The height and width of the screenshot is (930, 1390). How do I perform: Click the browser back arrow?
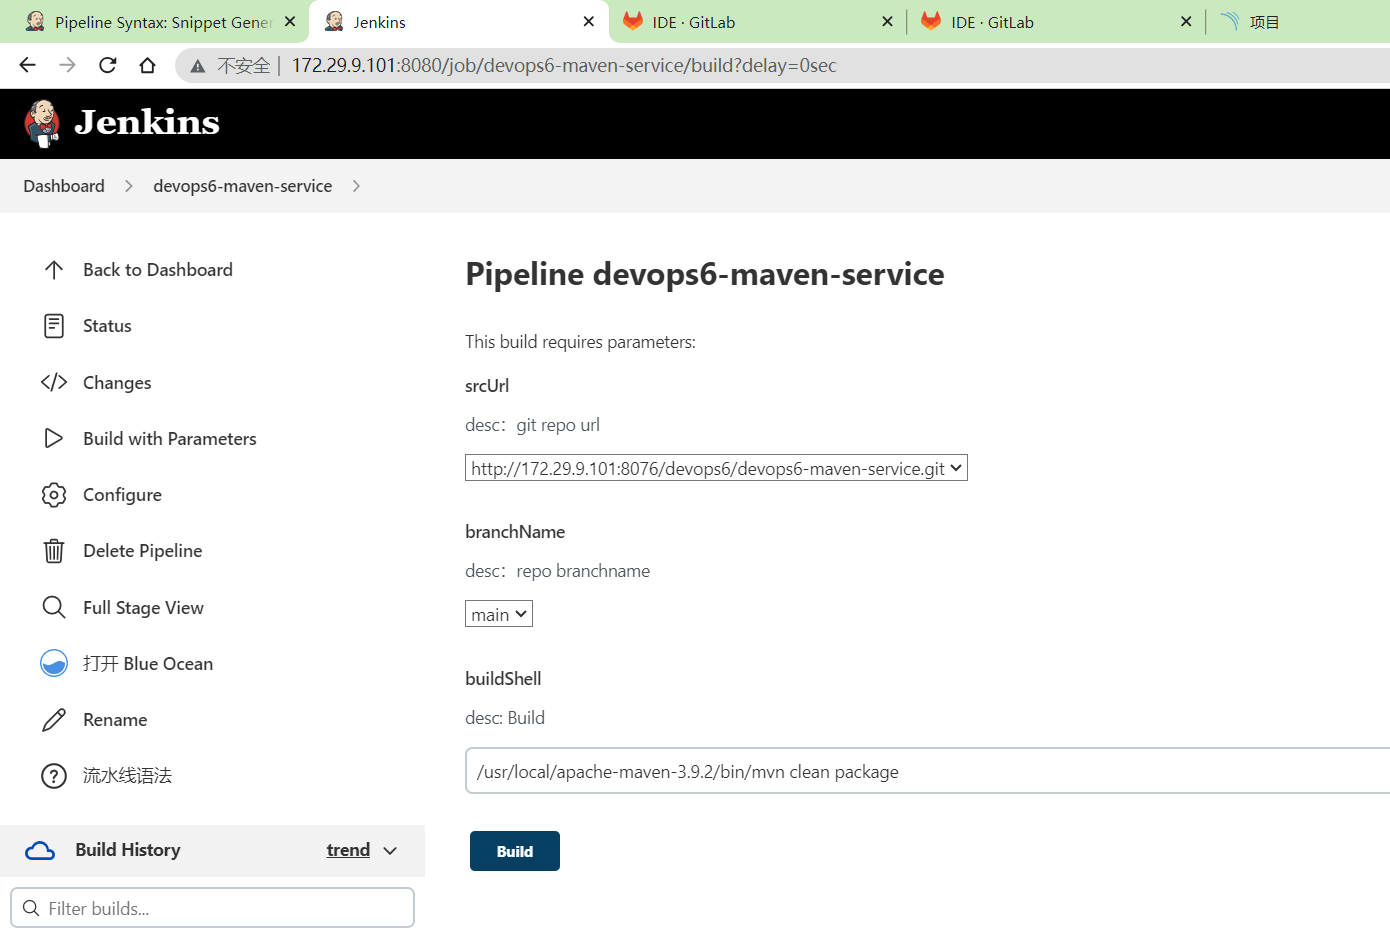tap(27, 65)
